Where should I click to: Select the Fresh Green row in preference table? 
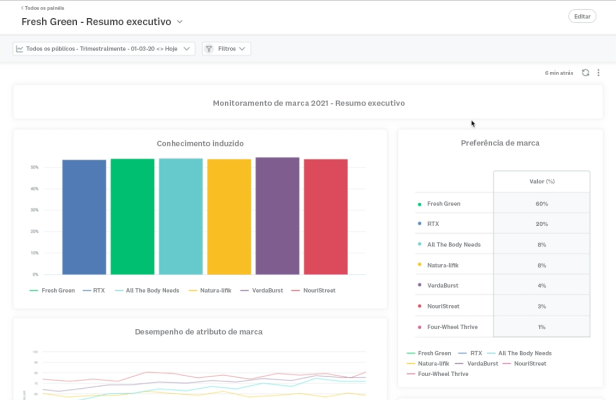pos(443,204)
